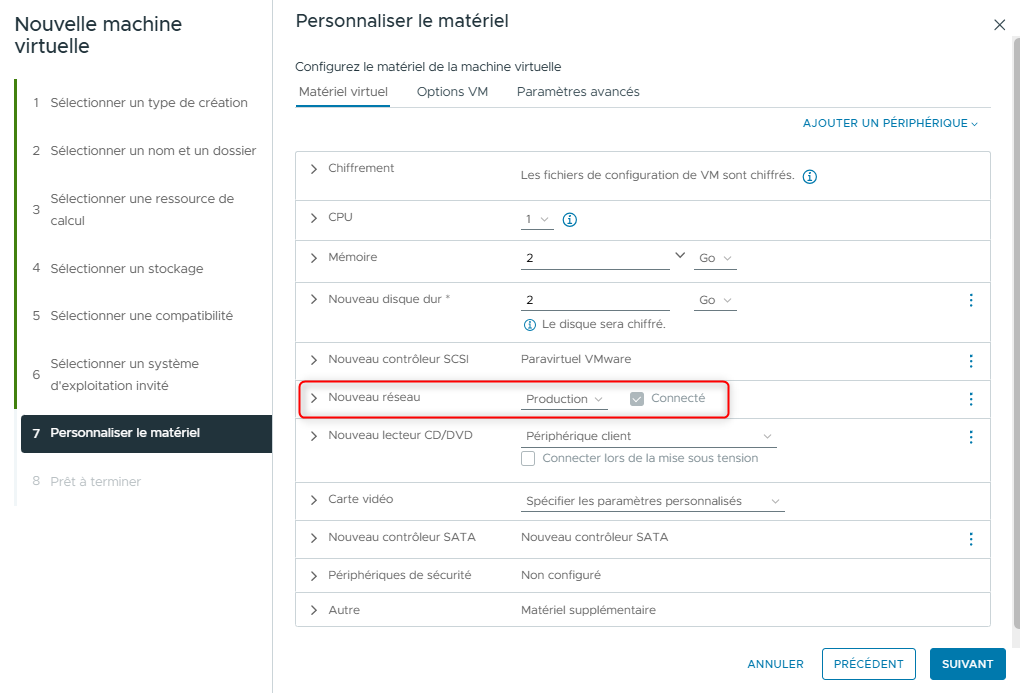Open the CPU count dropdown
This screenshot has height=693, width=1020.
click(537, 220)
